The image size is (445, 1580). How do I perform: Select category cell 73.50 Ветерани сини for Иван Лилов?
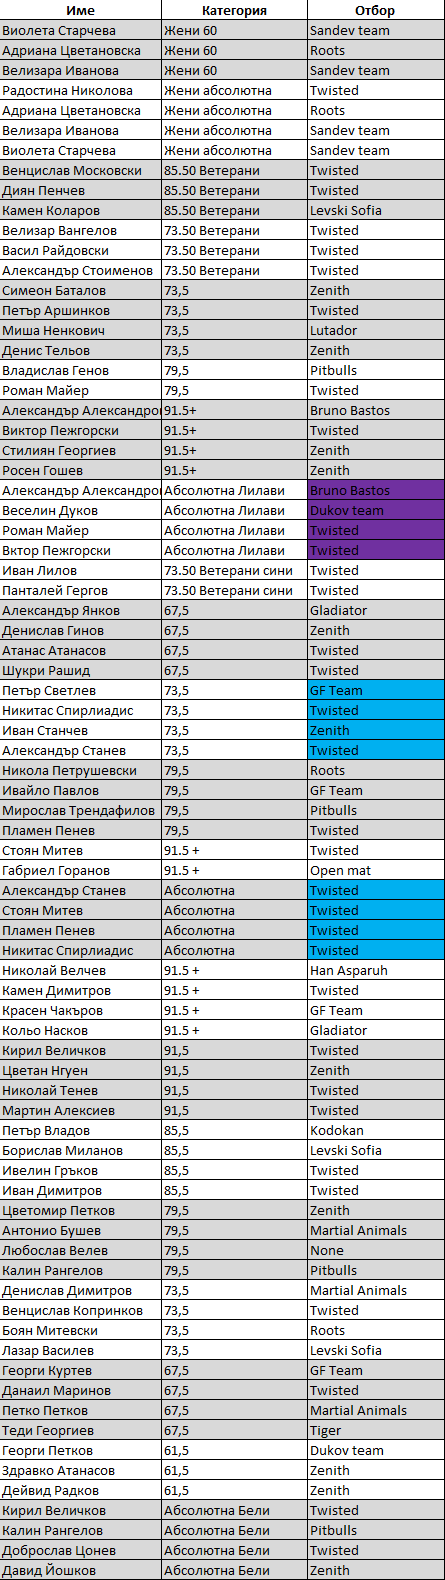tap(234, 570)
